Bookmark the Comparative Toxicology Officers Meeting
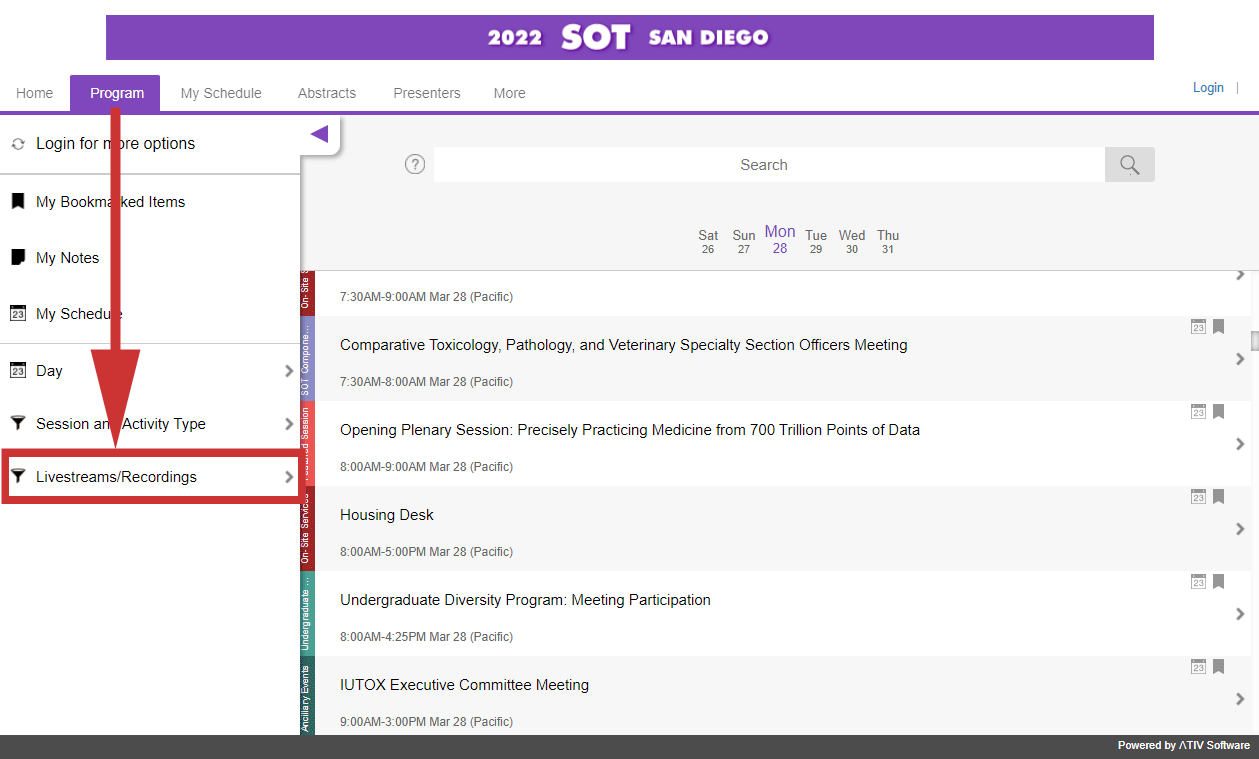 [x=1218, y=327]
